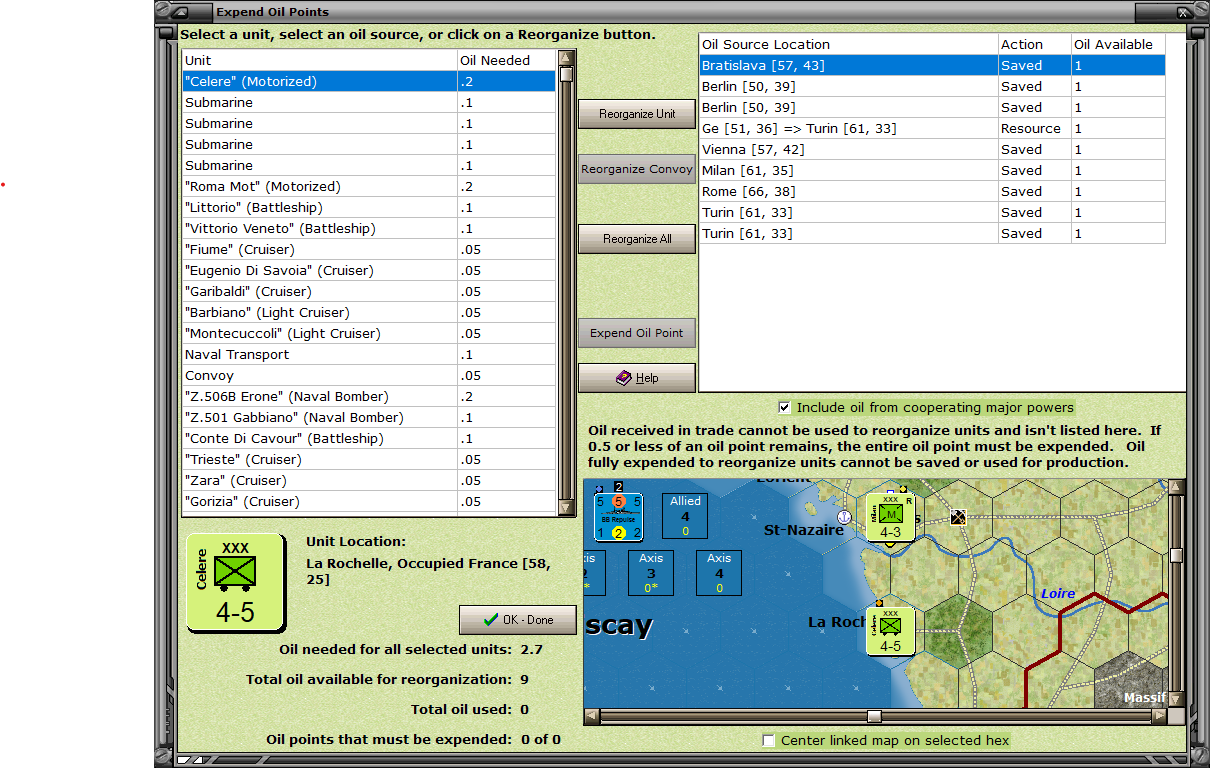Select the "Conte Di Cavour" (Battleship) row
This screenshot has height=768, width=1210.
coord(368,439)
